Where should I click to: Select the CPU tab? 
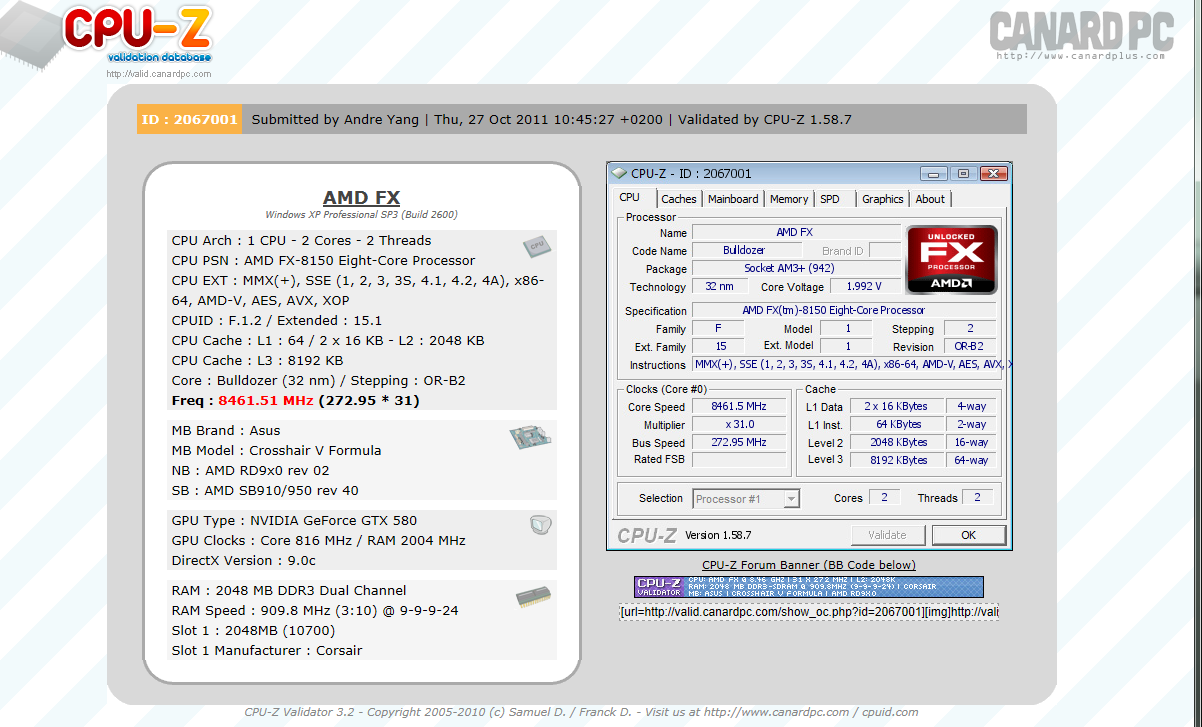[x=630, y=198]
